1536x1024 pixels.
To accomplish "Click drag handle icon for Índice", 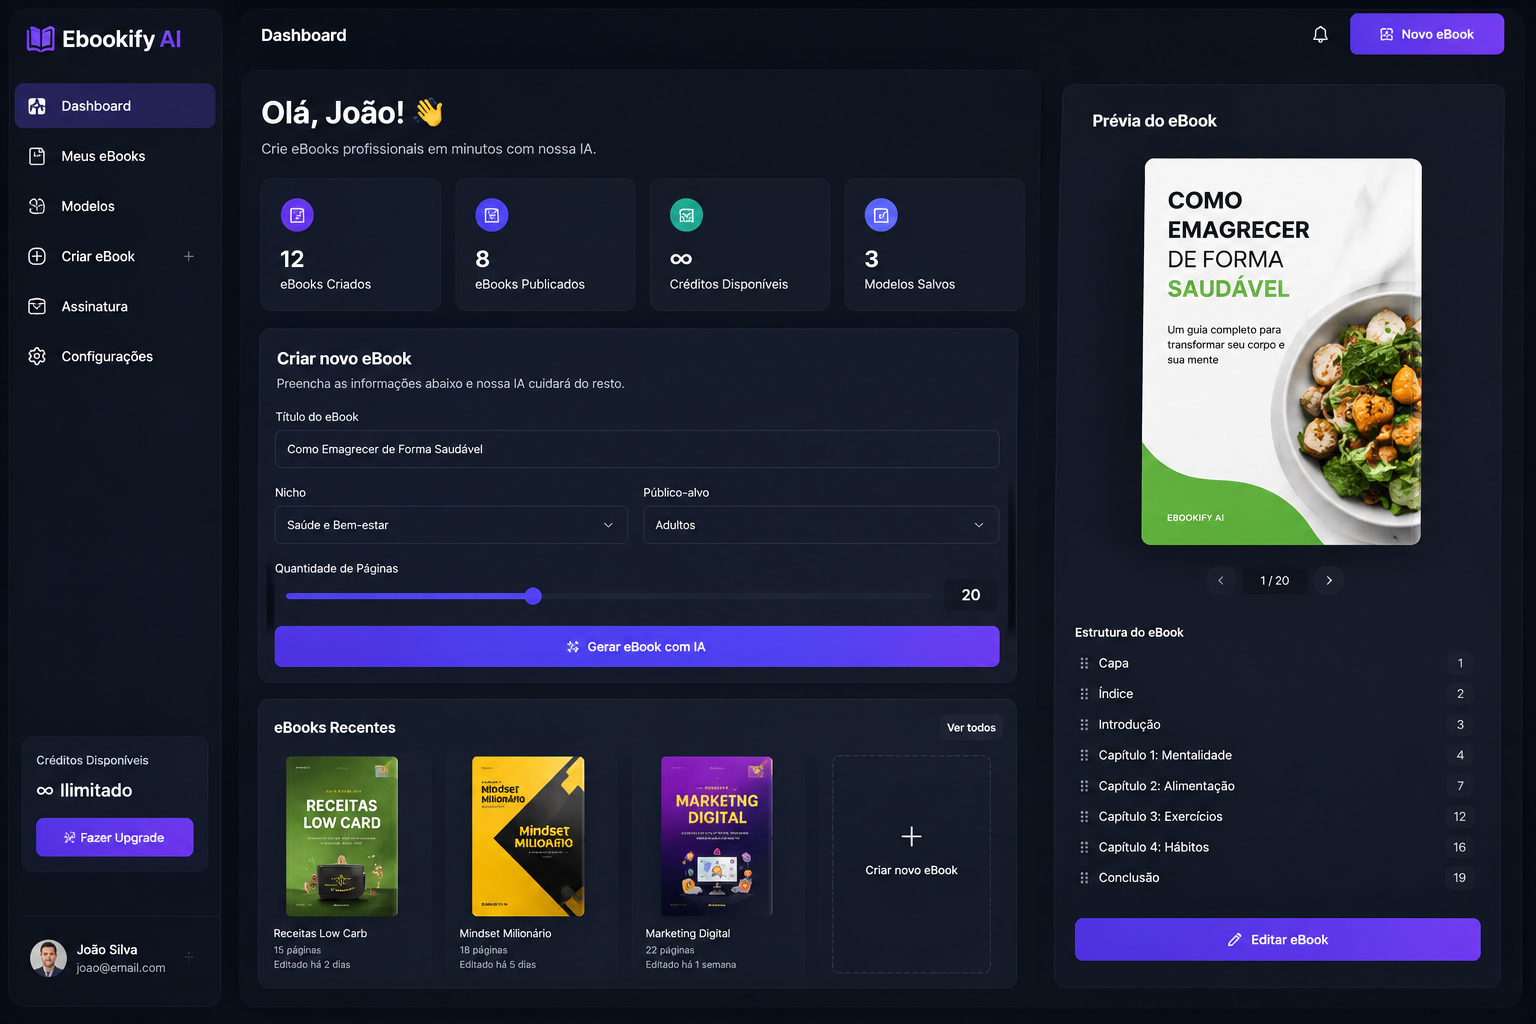I will (1084, 694).
